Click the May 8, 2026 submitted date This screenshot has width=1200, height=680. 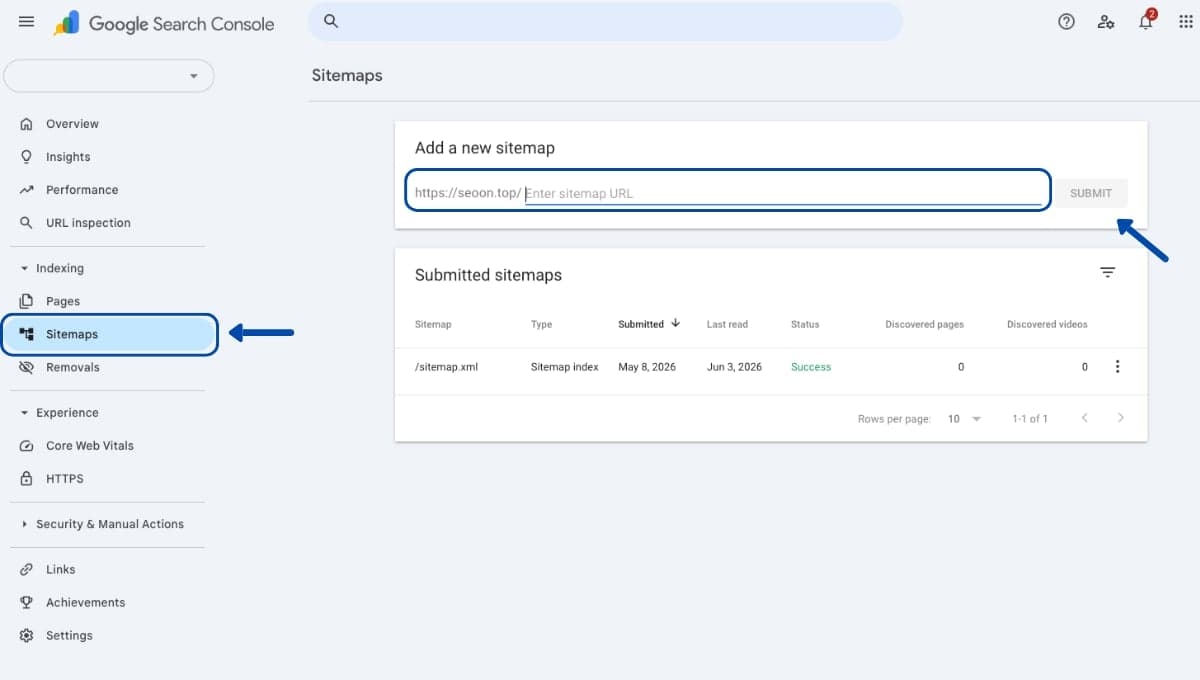click(x=647, y=367)
